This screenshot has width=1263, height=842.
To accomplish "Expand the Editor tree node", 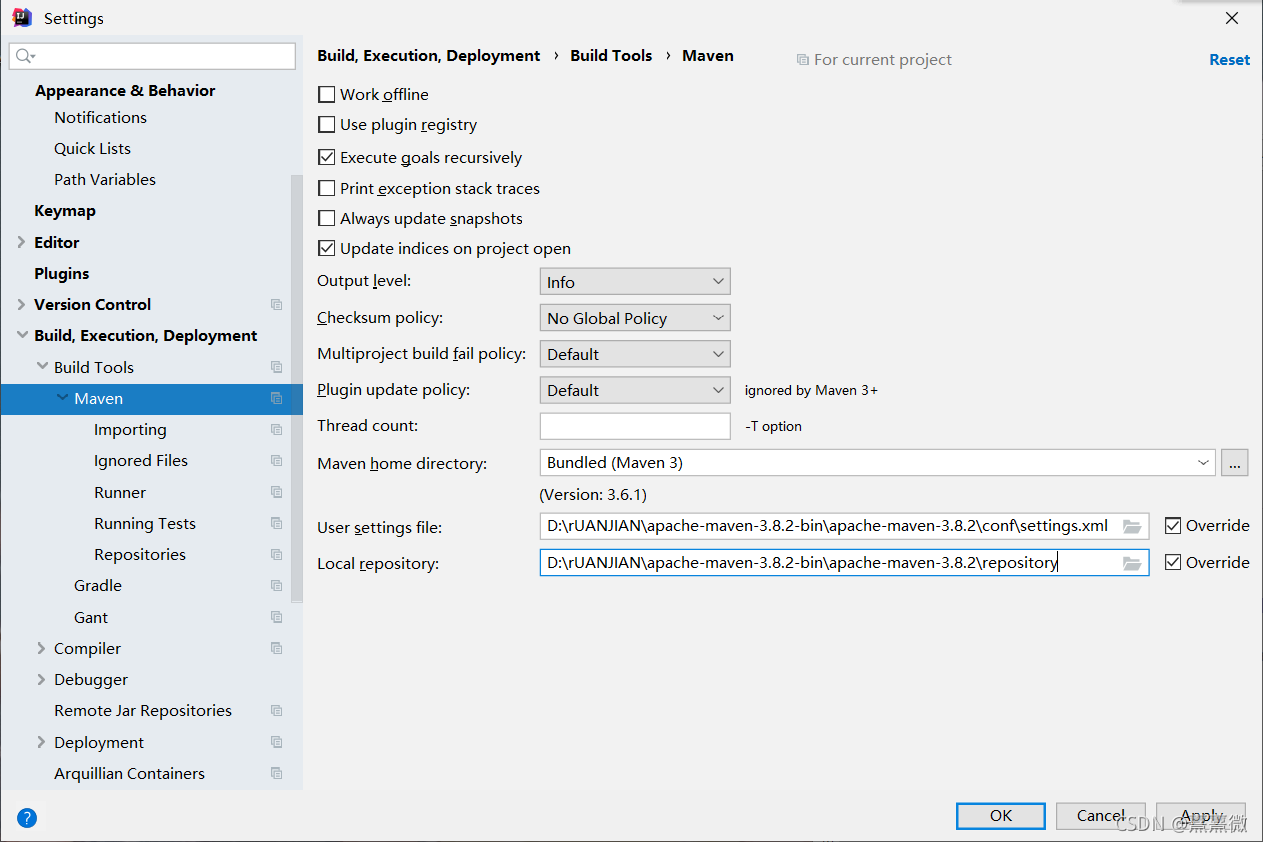I will [22, 242].
